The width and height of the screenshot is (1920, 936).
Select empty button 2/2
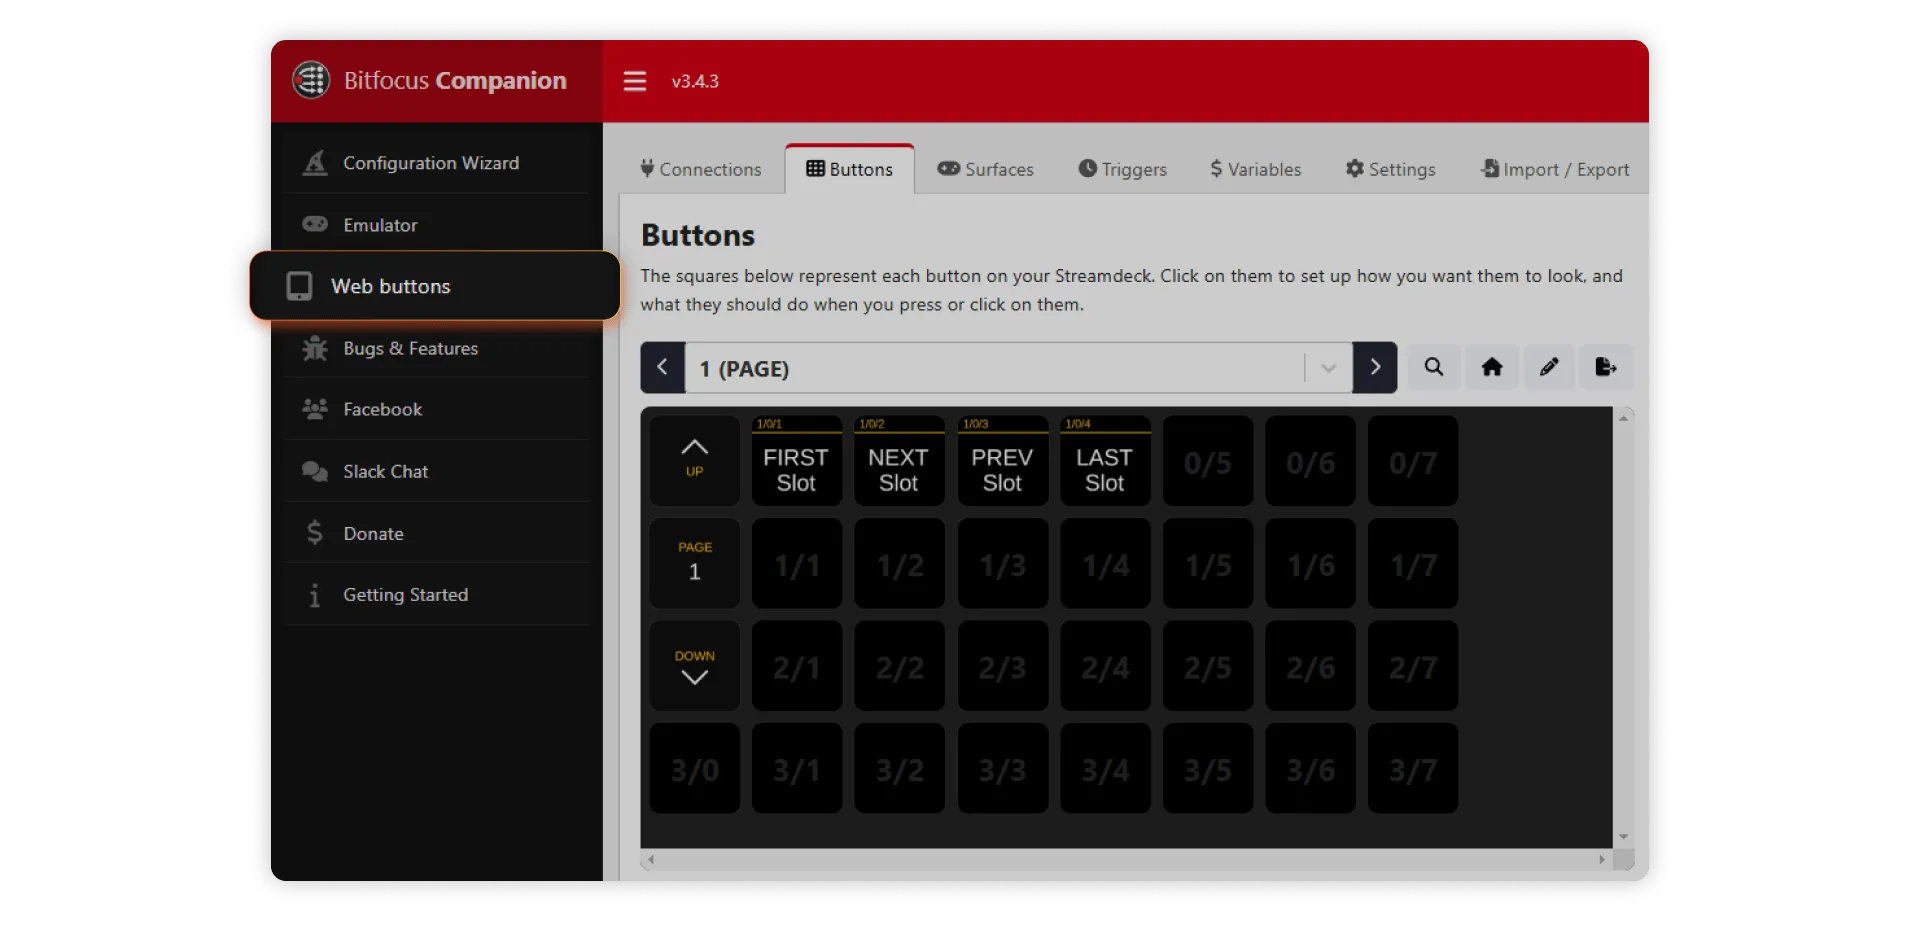[x=900, y=666]
